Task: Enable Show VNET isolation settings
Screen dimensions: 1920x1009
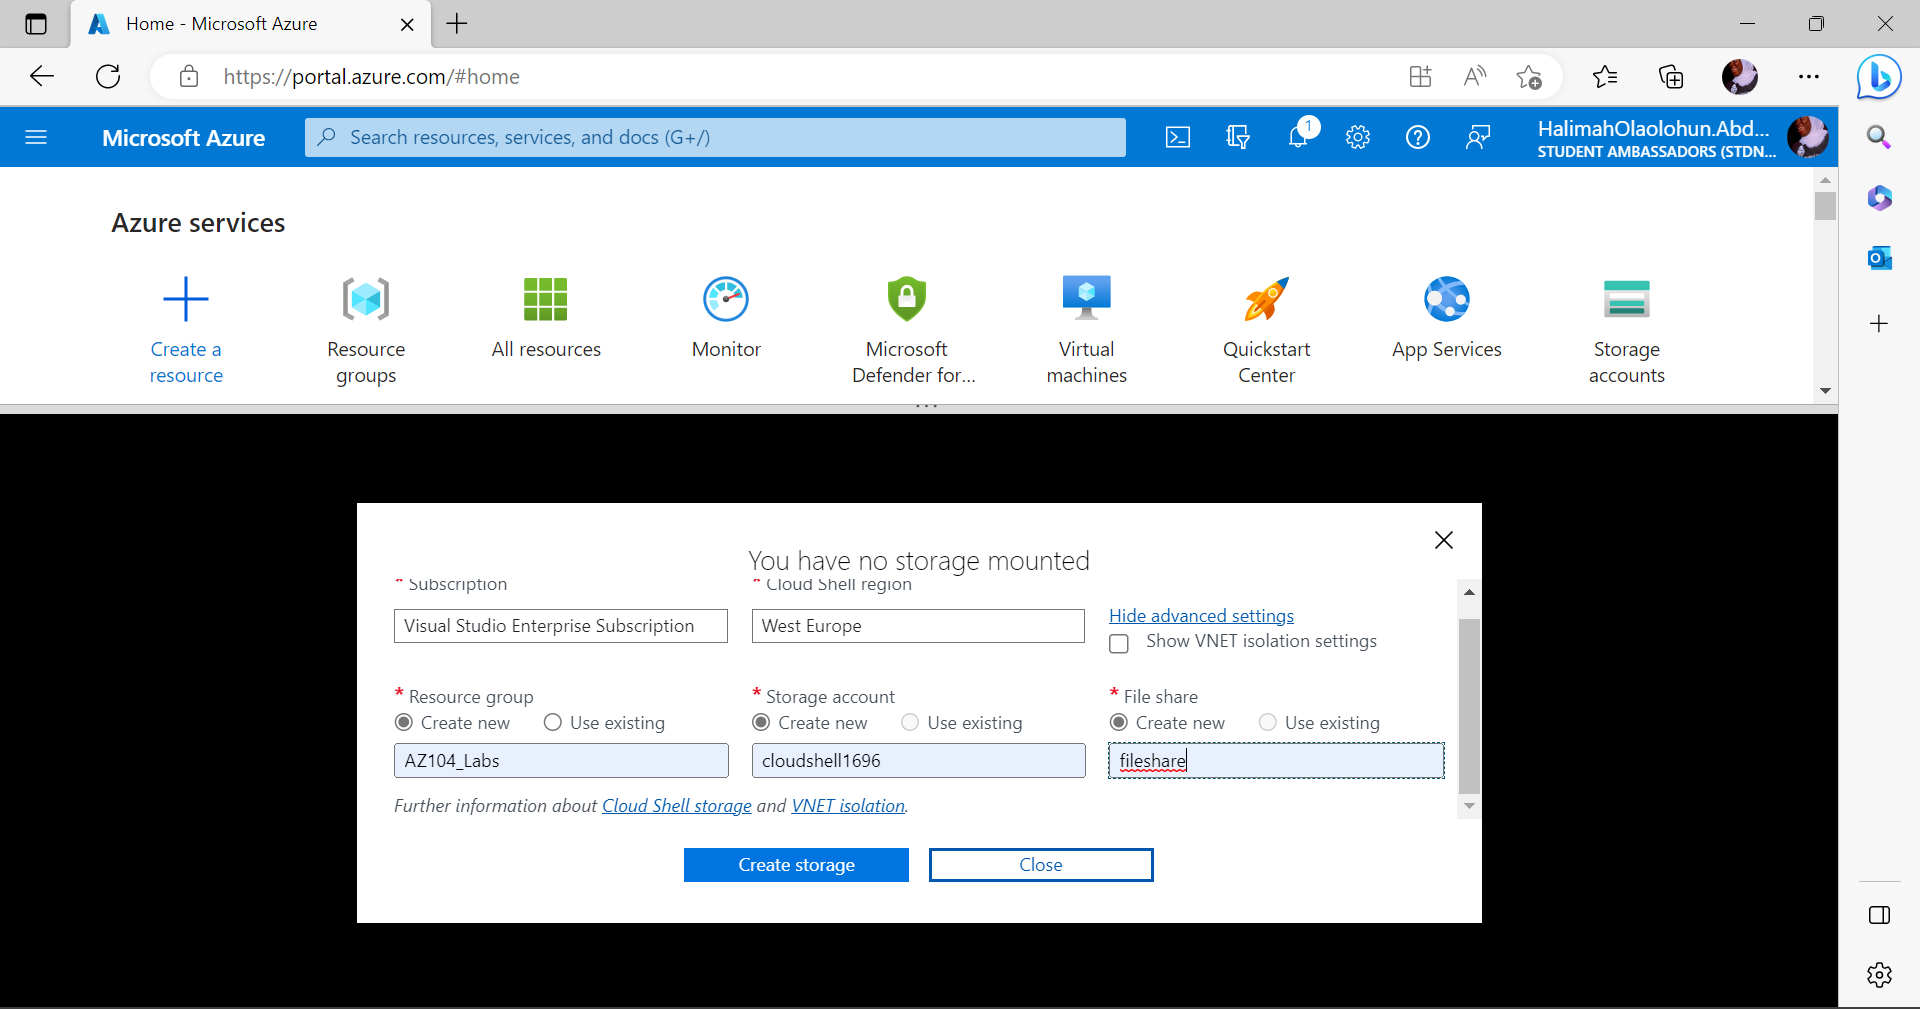Action: [x=1118, y=643]
